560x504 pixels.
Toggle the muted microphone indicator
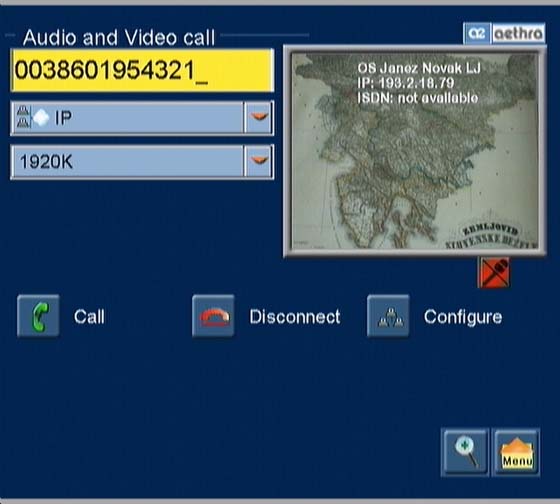click(494, 273)
